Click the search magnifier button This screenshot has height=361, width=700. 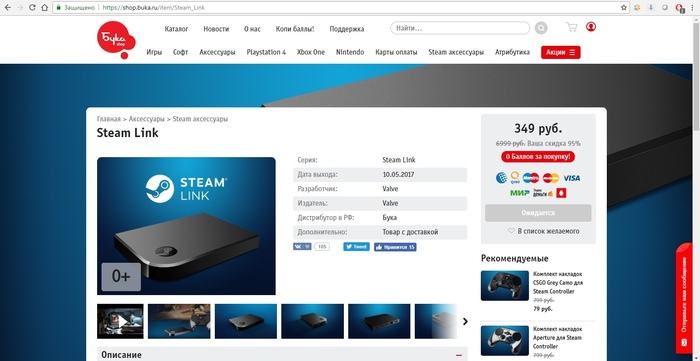[541, 29]
